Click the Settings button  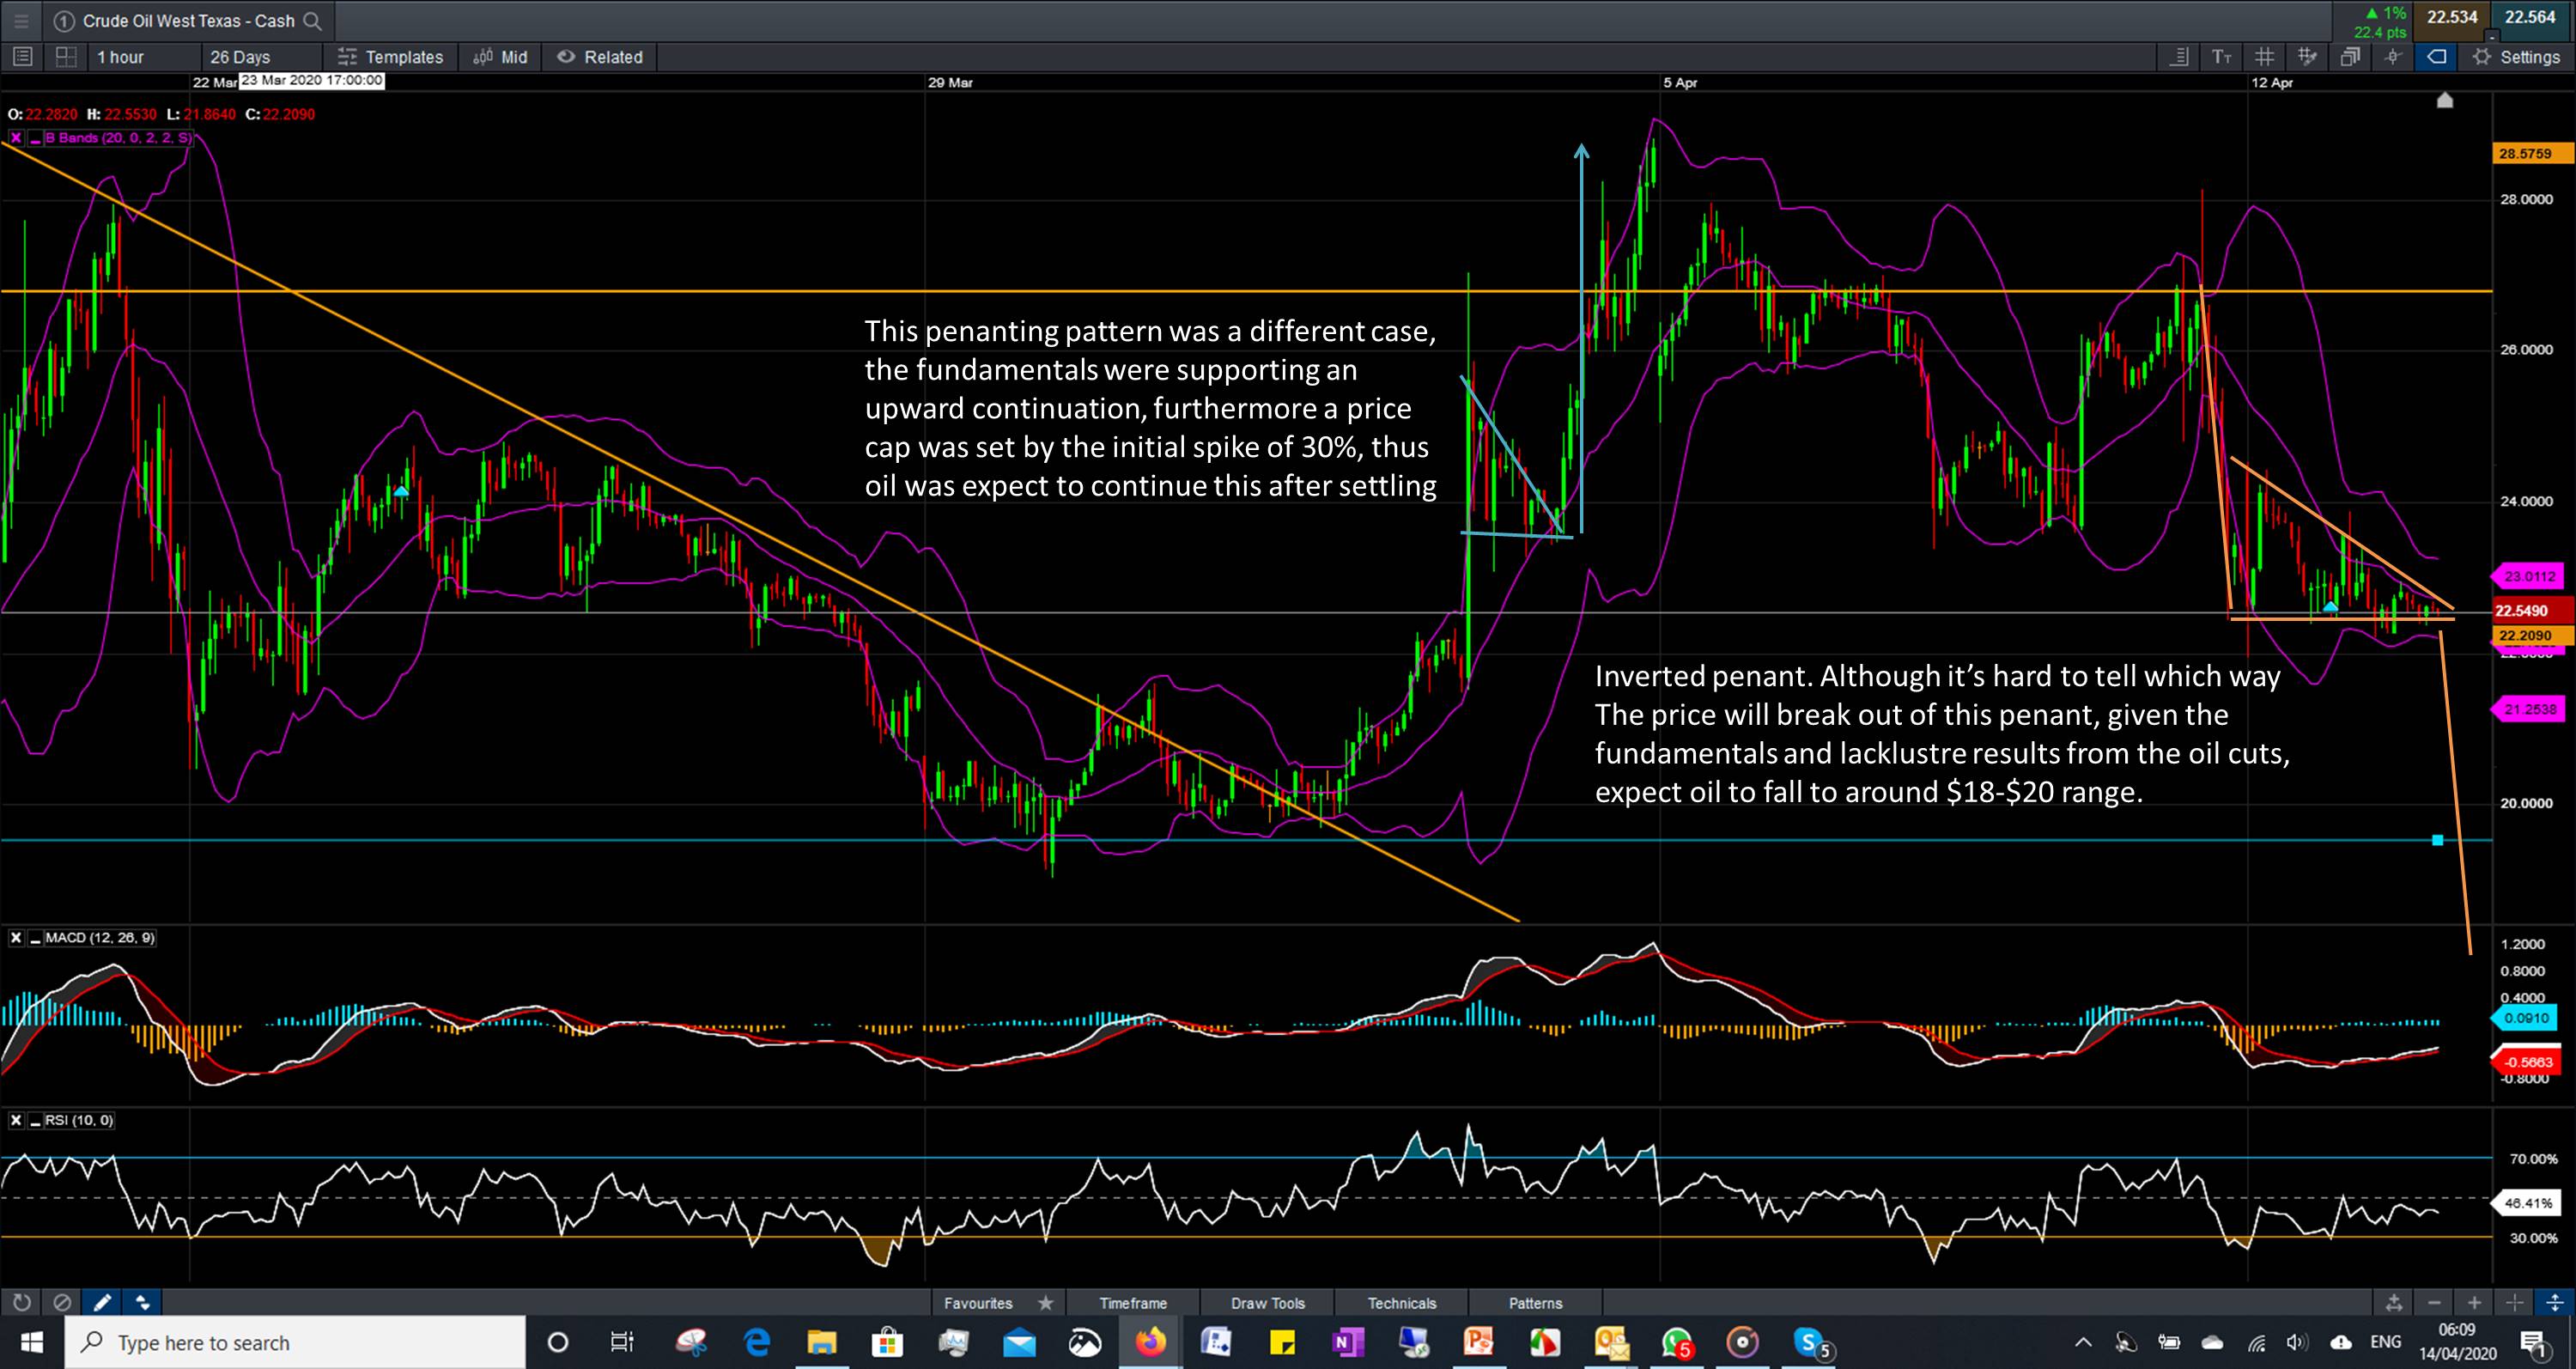tap(2517, 57)
